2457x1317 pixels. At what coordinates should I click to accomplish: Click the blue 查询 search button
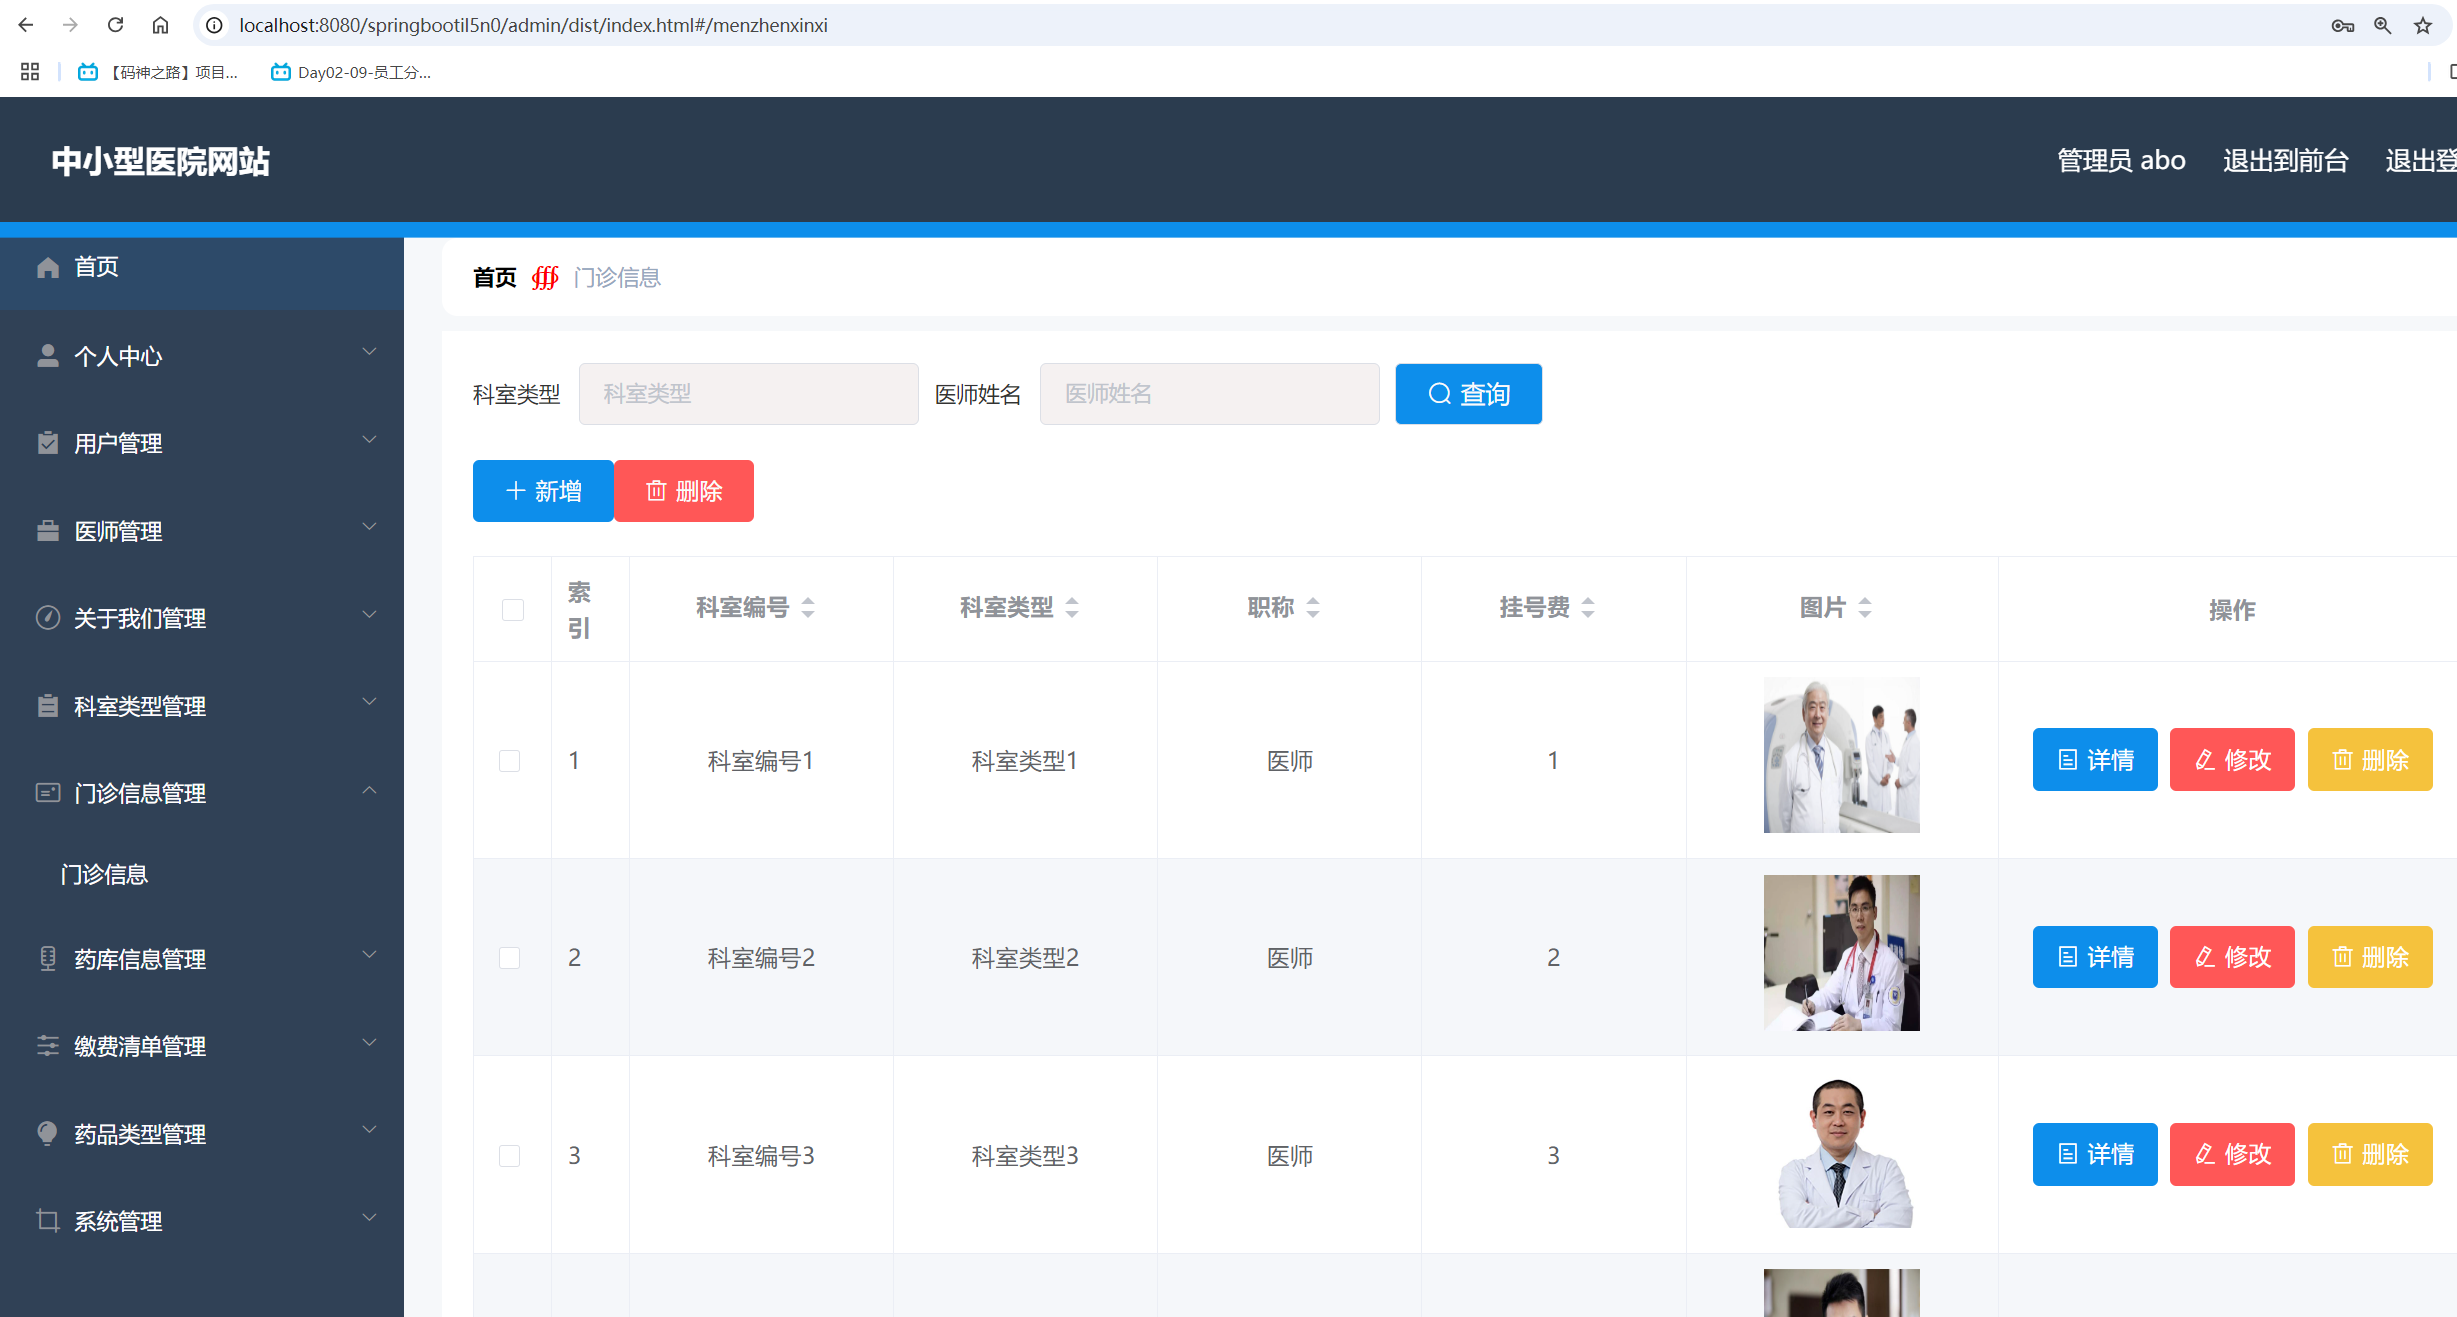click(x=1467, y=394)
